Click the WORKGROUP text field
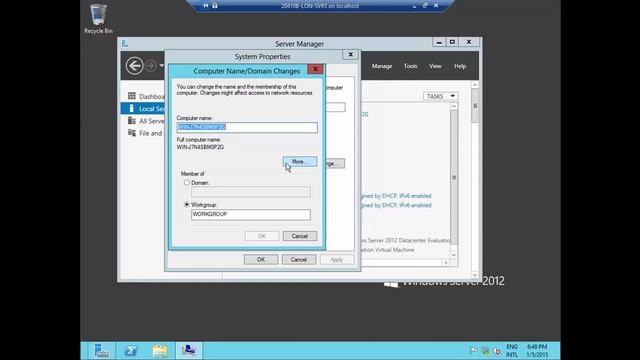Viewport: 640px width, 360px height. click(x=251, y=214)
